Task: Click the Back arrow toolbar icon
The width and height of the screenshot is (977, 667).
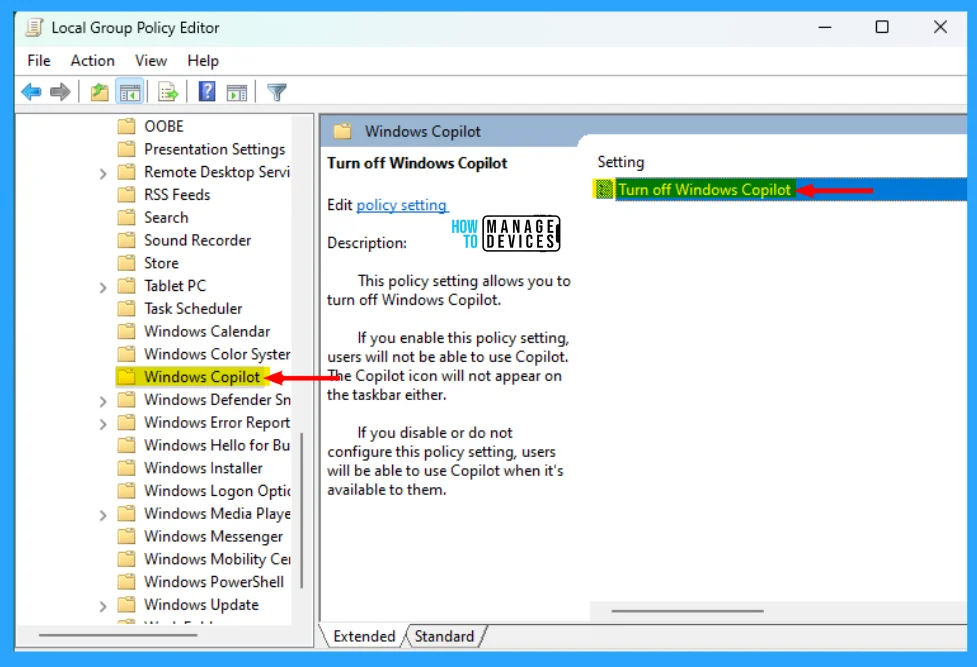Action: (31, 92)
